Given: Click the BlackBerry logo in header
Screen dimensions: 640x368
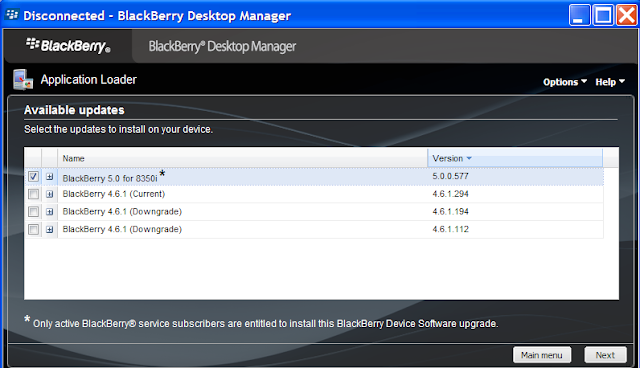Looking at the screenshot, I should pyautogui.click(x=68, y=46).
